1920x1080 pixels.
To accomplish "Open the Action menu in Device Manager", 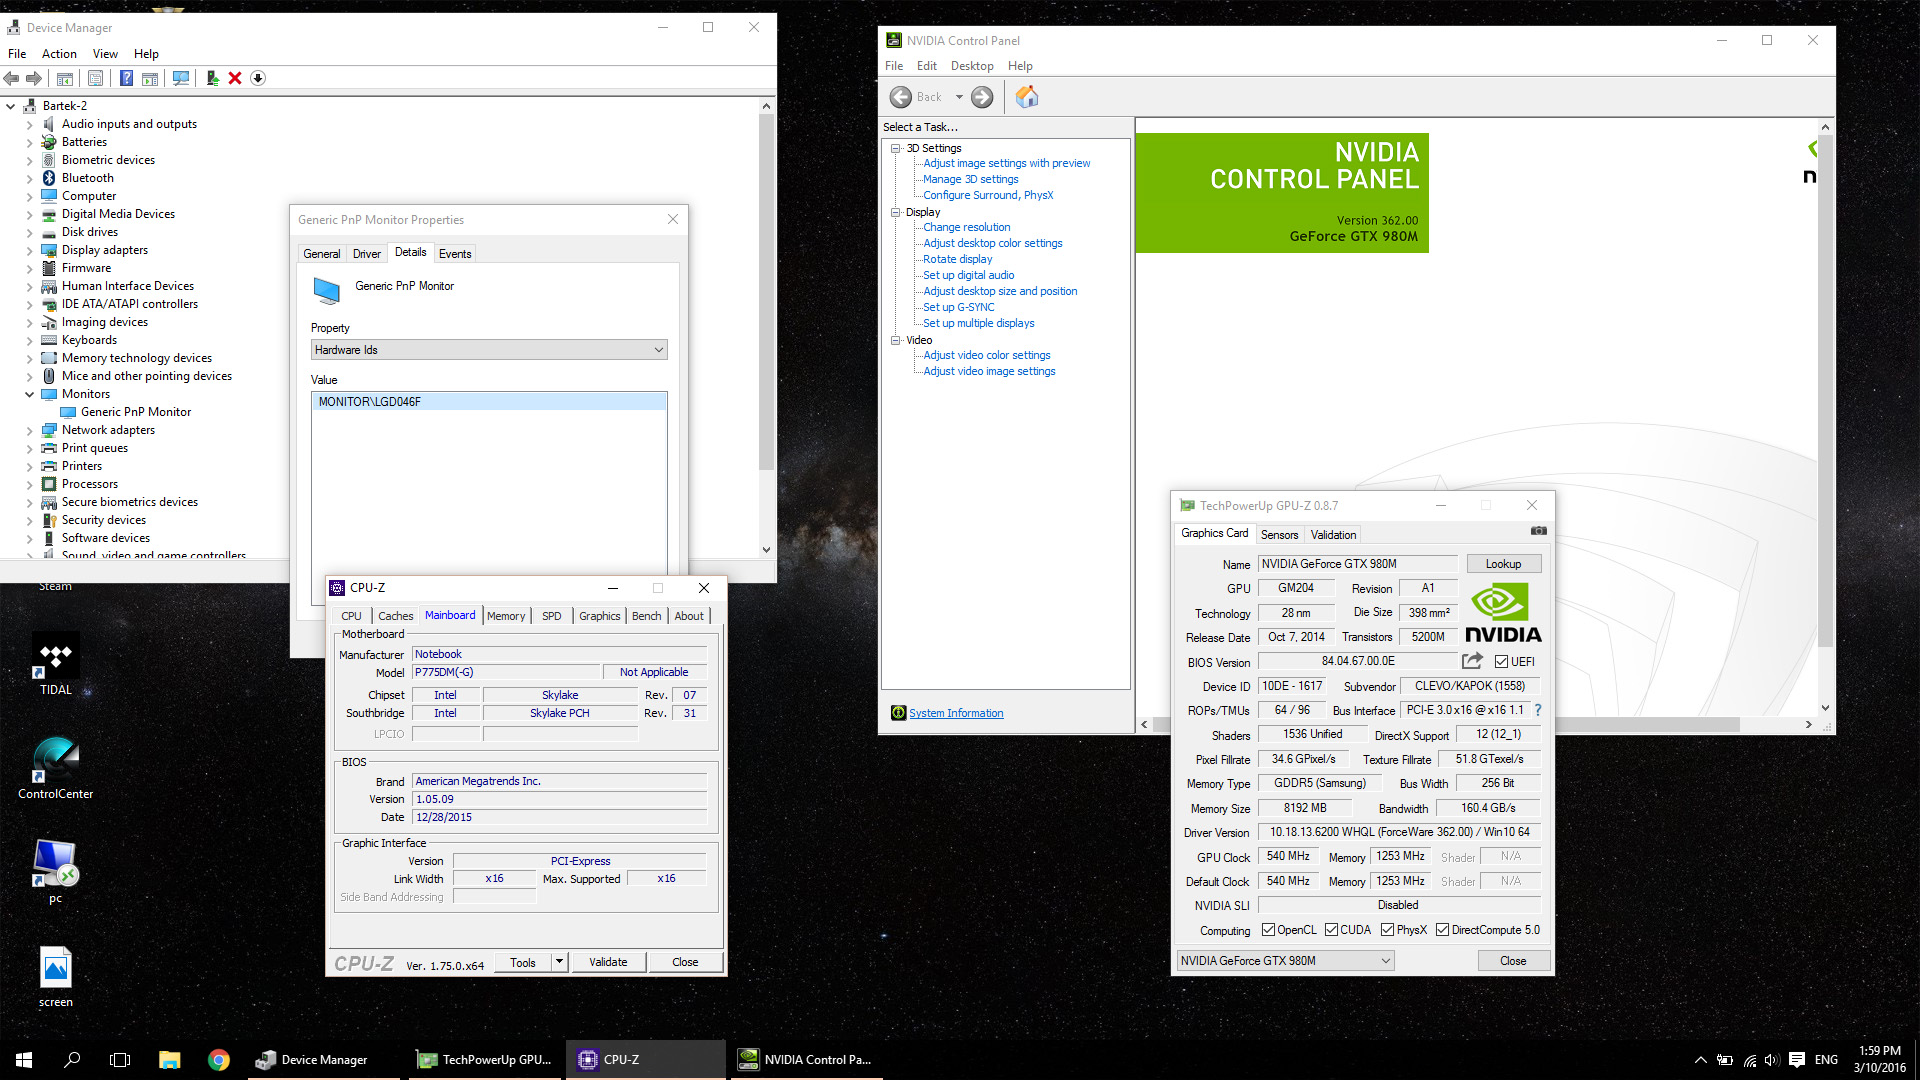I will [59, 54].
